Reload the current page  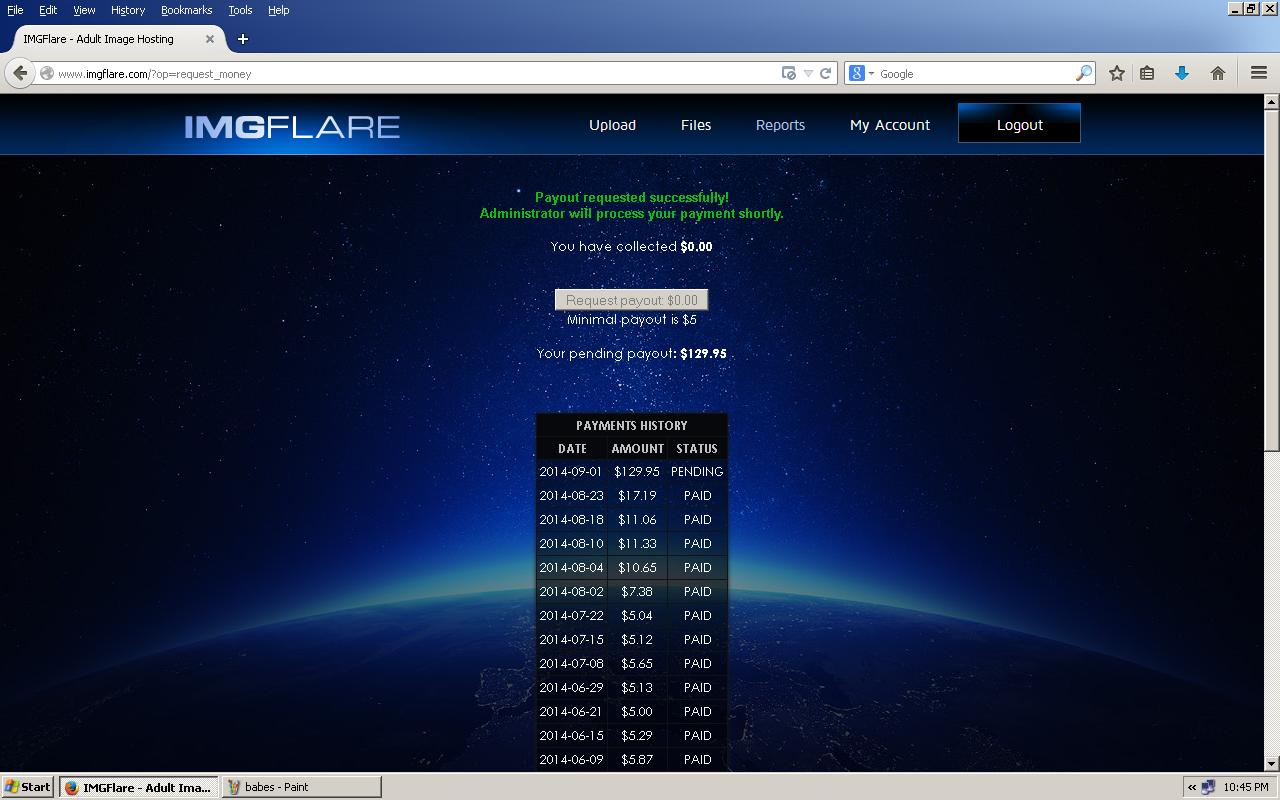[x=826, y=73]
